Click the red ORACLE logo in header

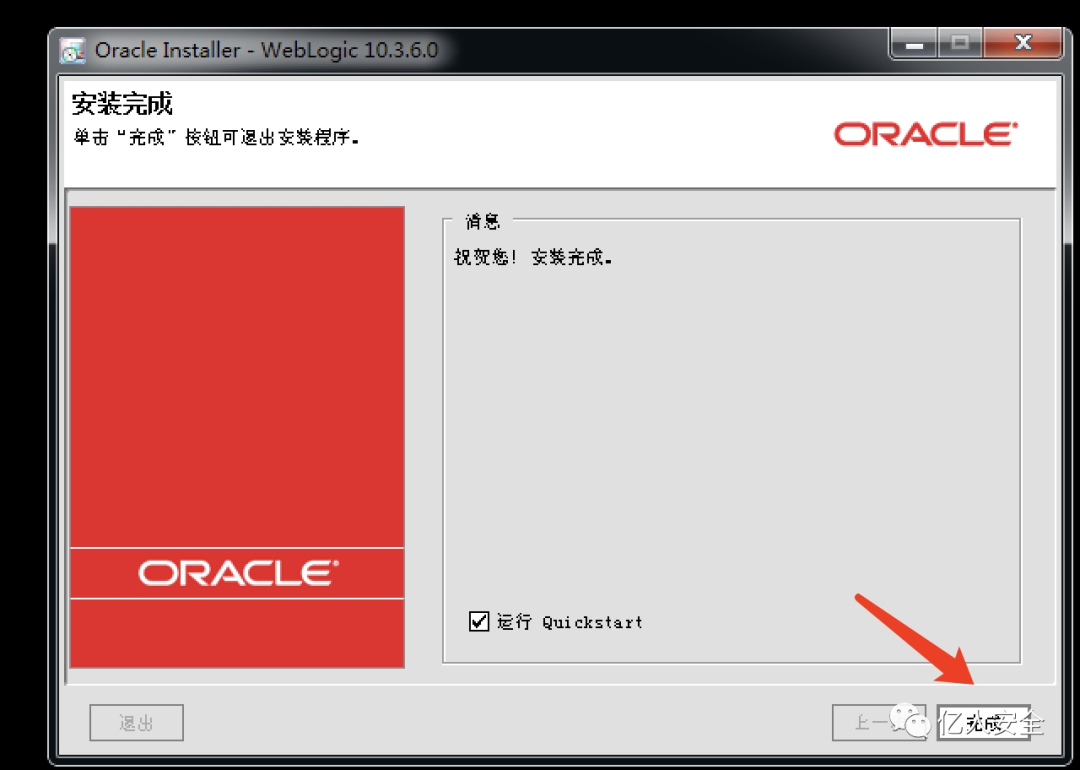click(926, 134)
